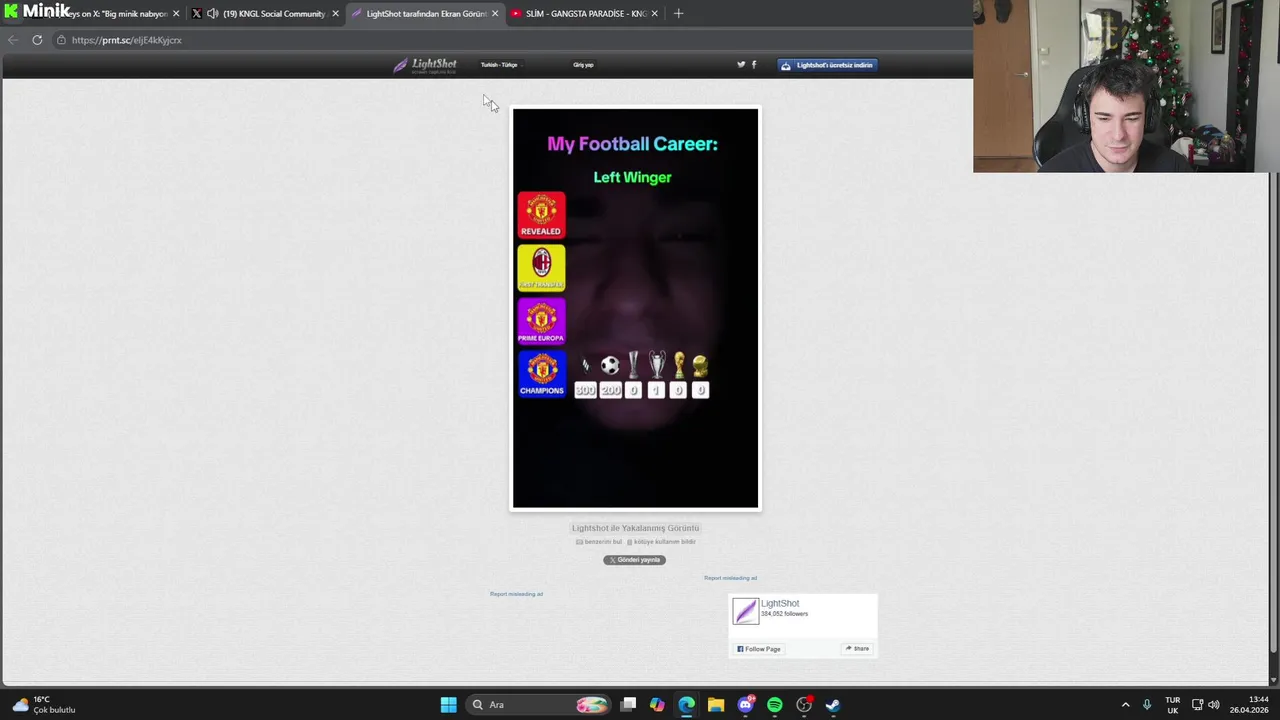This screenshot has height=720, width=1280.
Task: Click the My Football Career screenshot image
Action: click(x=636, y=309)
